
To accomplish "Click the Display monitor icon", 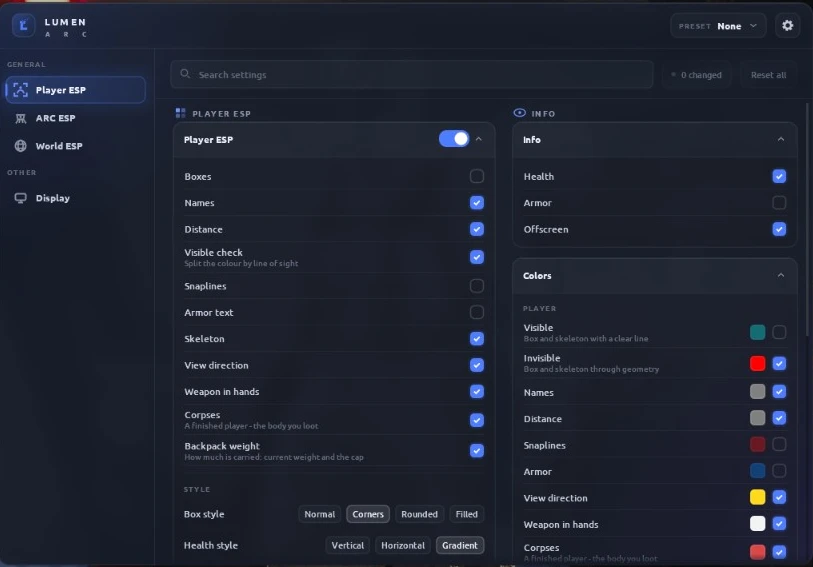I will pos(20,198).
